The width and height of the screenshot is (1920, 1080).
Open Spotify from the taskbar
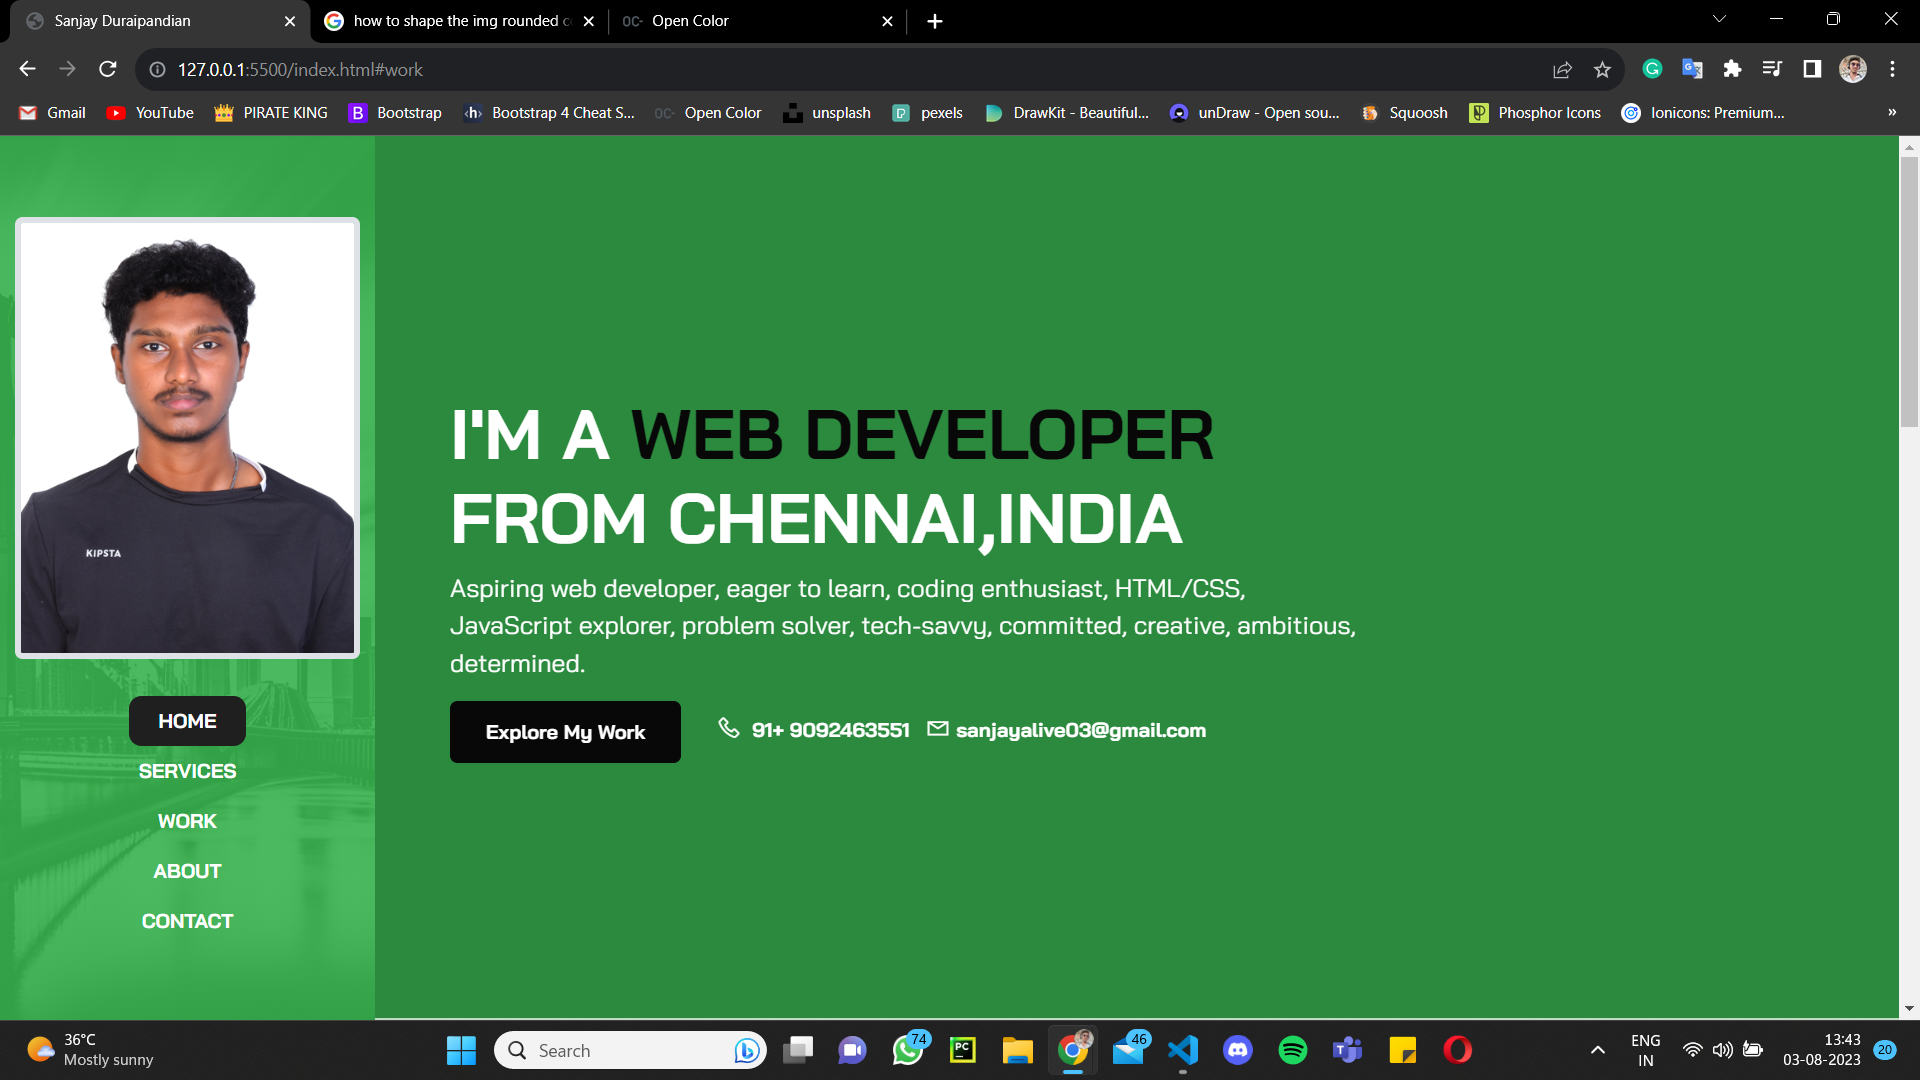click(x=1293, y=1050)
